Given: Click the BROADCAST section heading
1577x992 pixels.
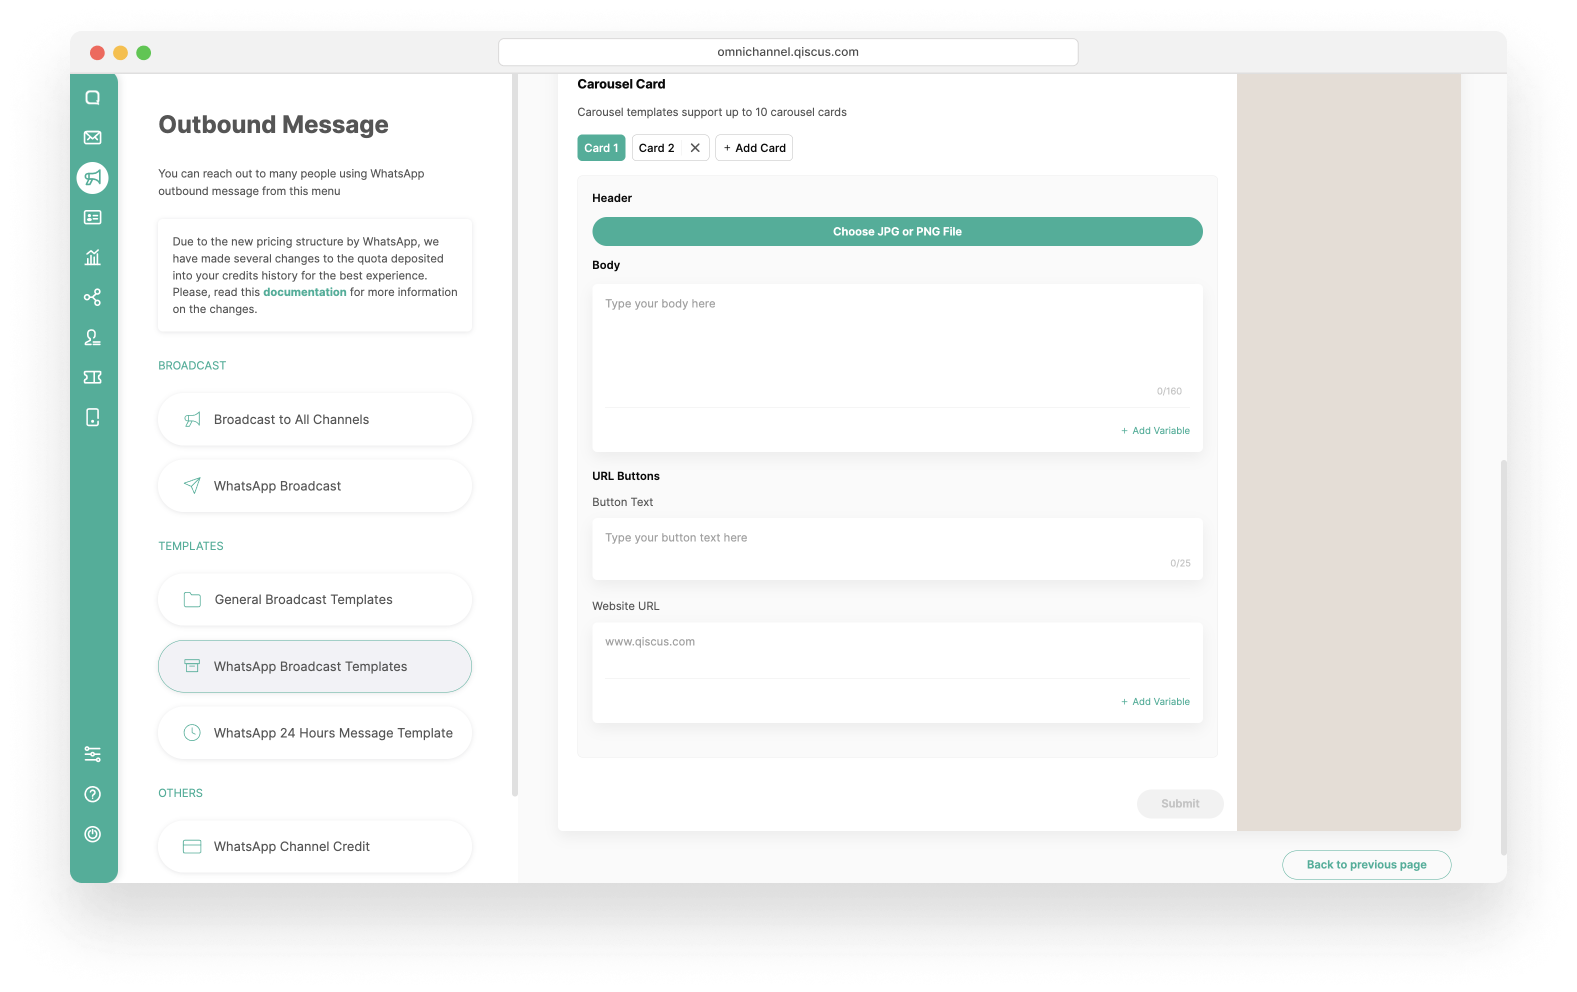Looking at the screenshot, I should coord(192,366).
